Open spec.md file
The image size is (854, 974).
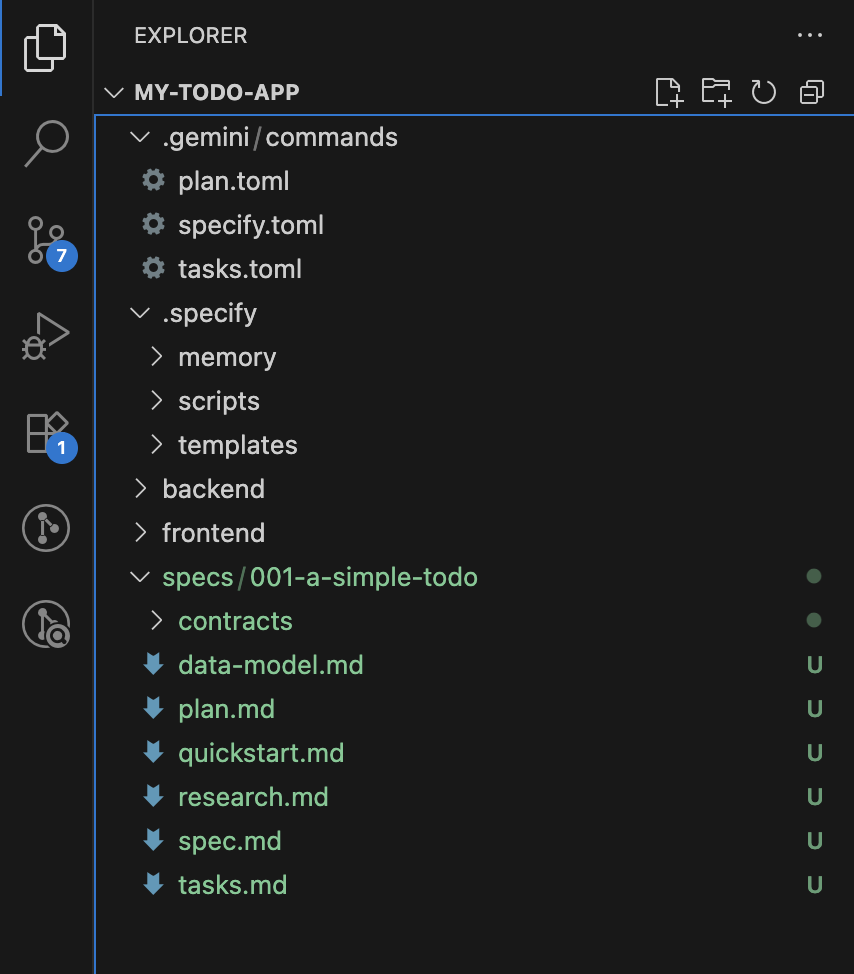coord(230,842)
